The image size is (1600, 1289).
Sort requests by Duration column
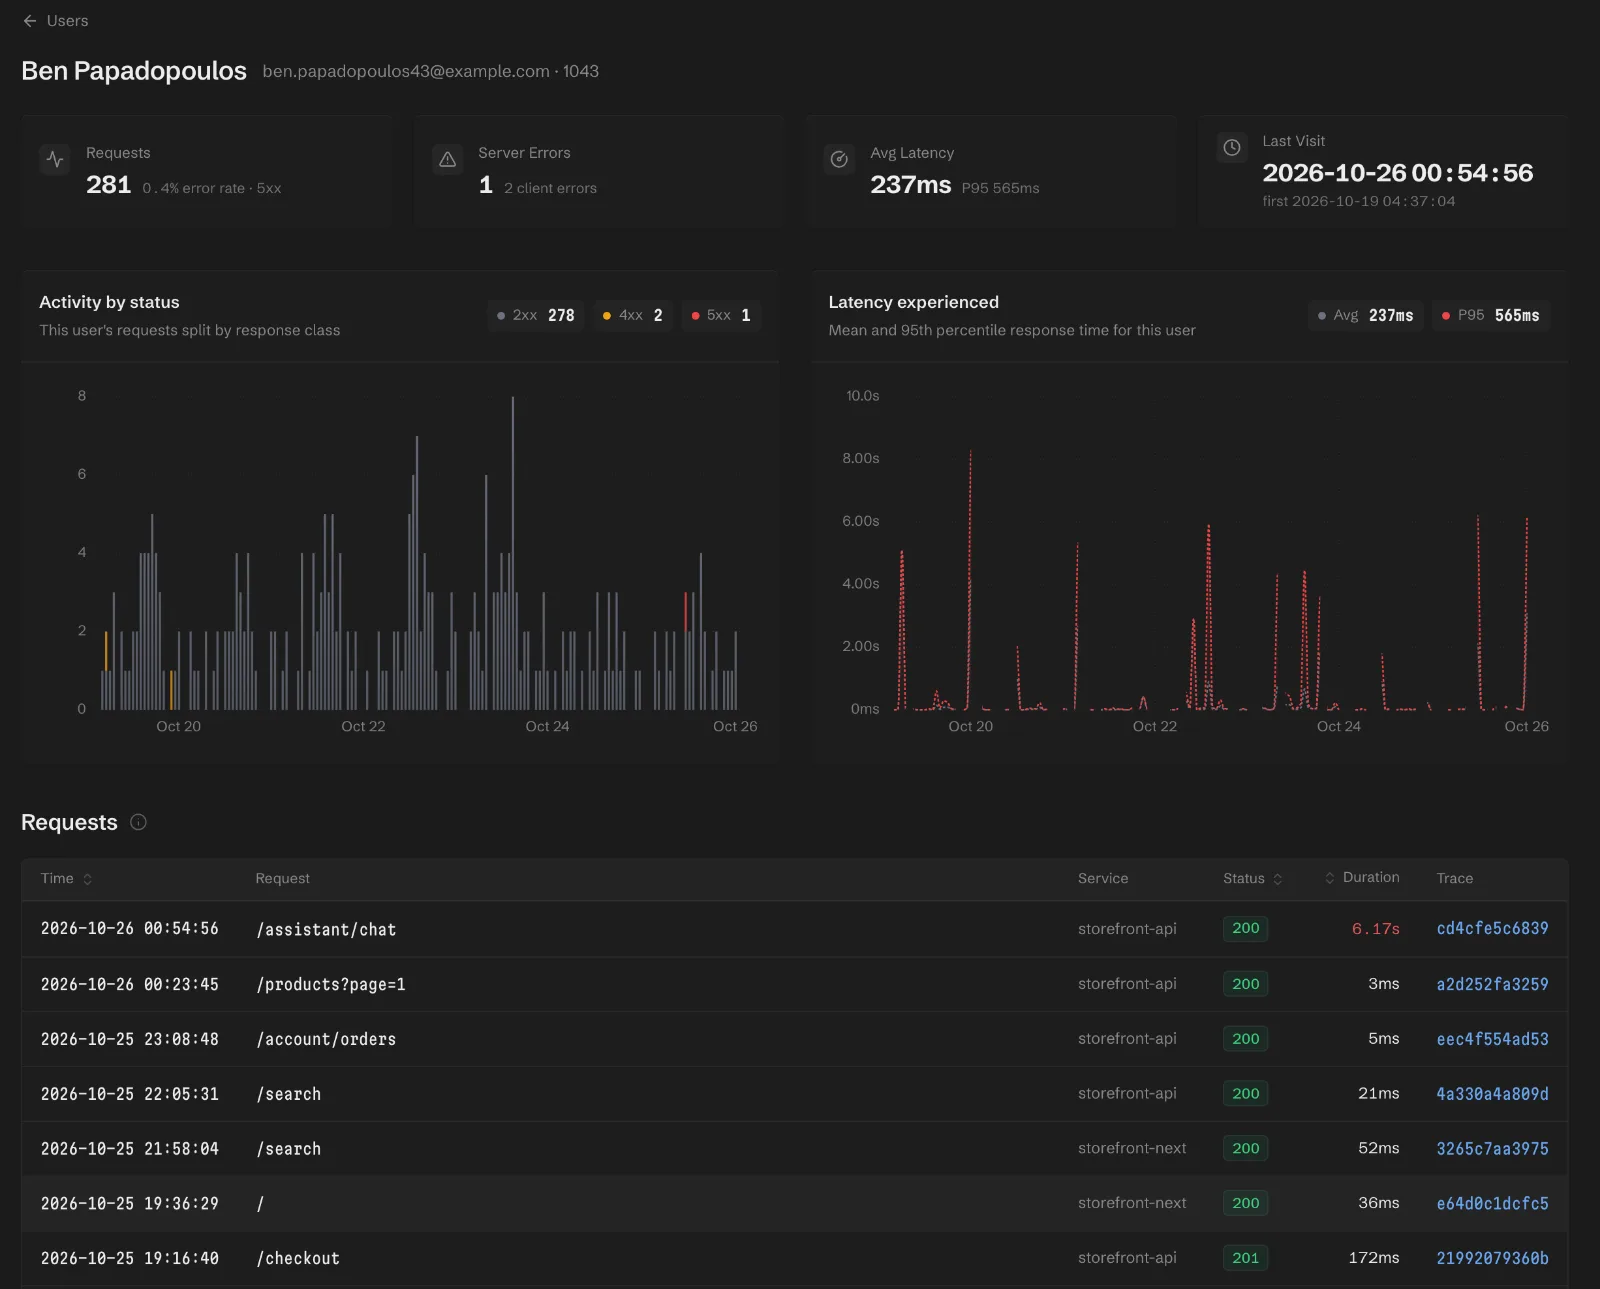[1362, 878]
